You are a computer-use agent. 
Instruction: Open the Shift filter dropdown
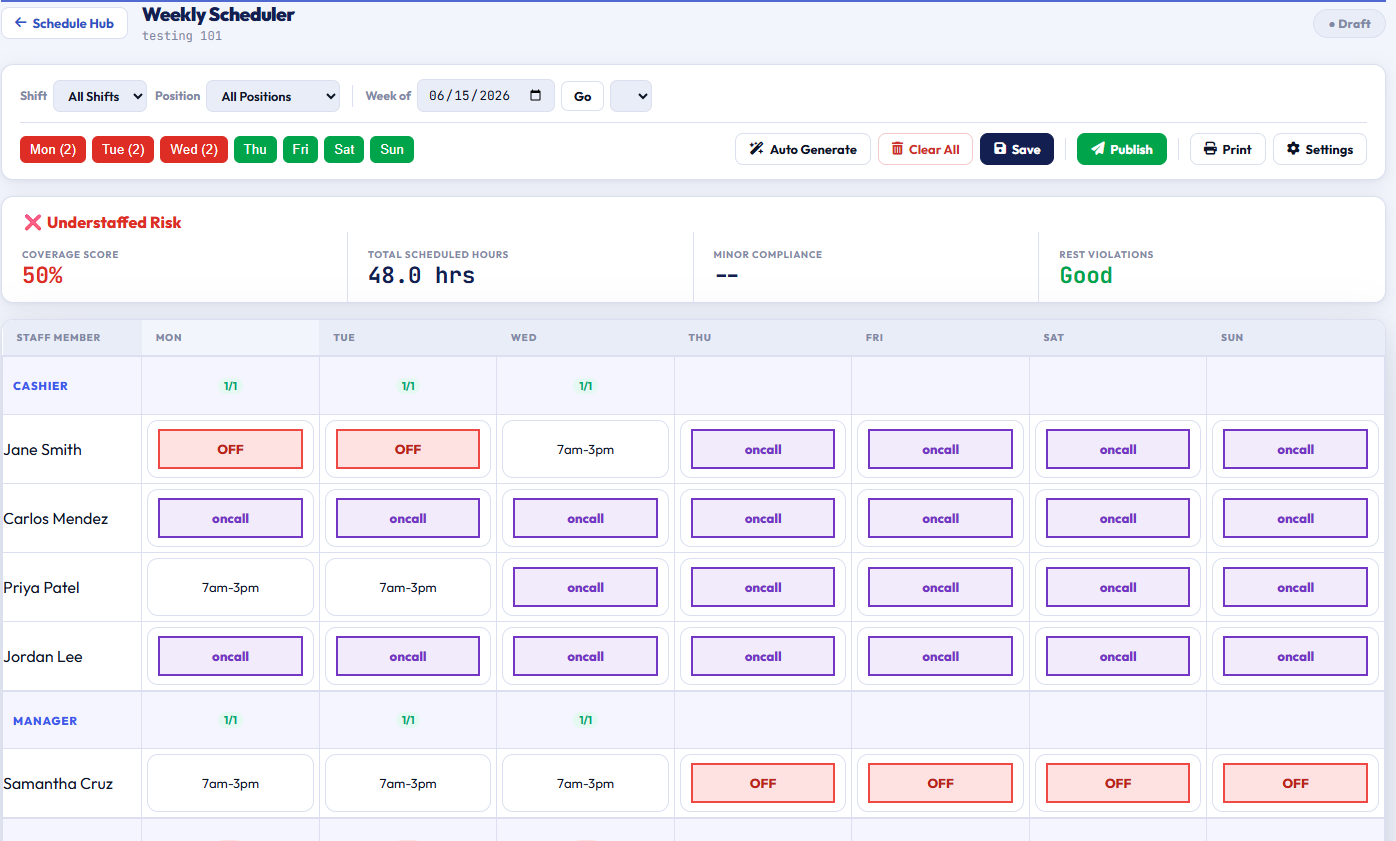(100, 96)
